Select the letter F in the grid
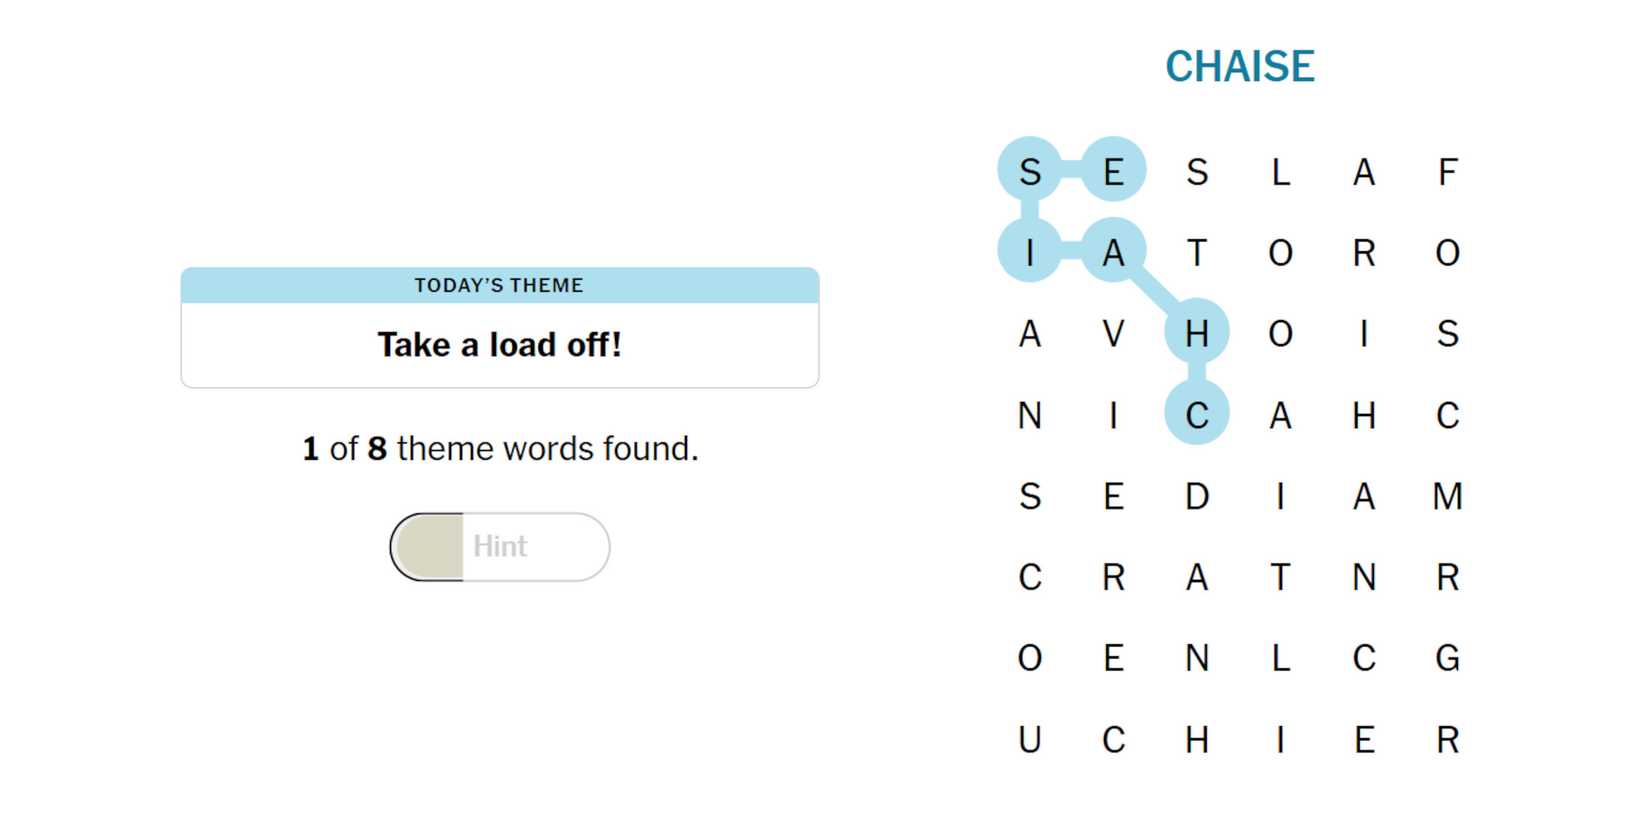 1447,172
